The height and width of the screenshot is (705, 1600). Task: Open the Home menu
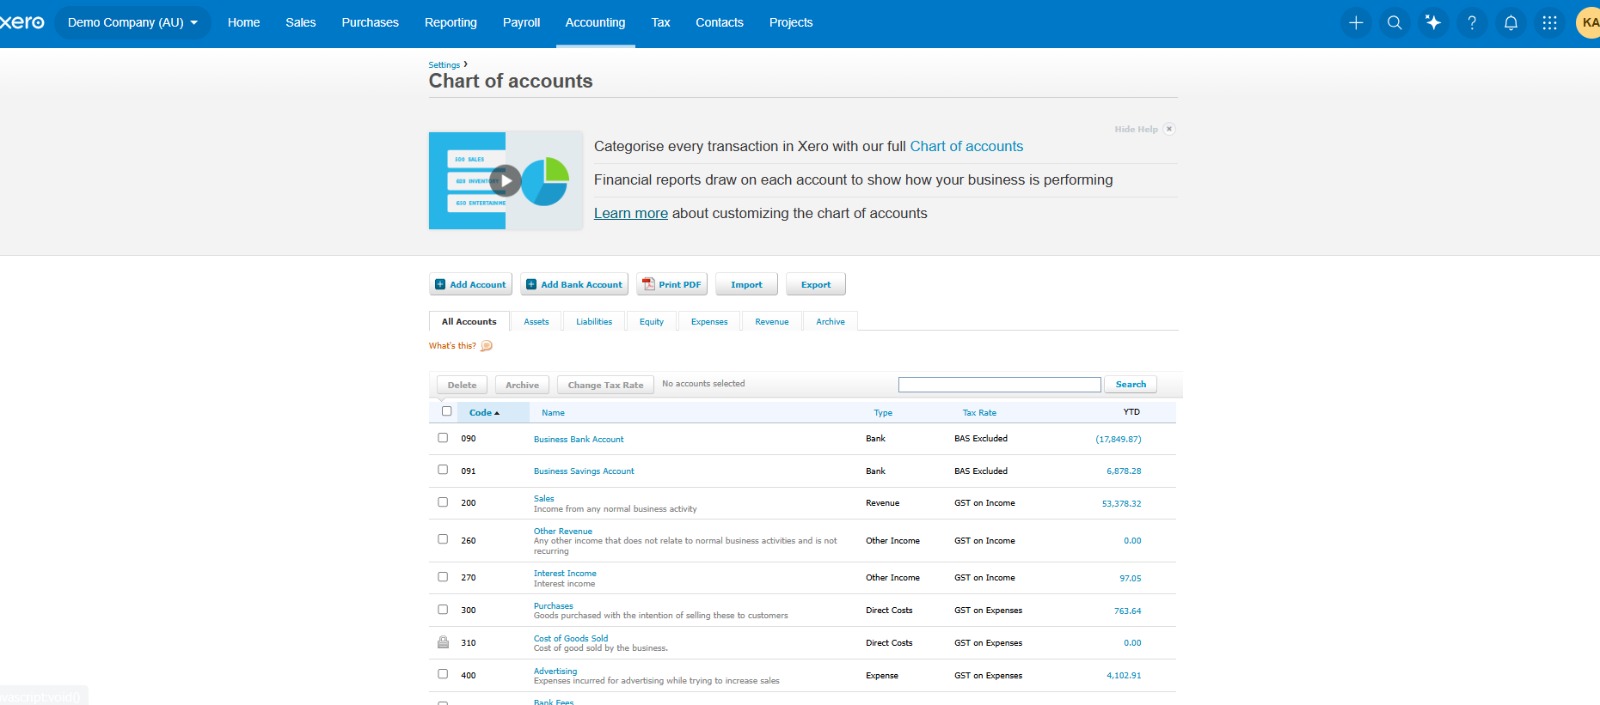[244, 22]
